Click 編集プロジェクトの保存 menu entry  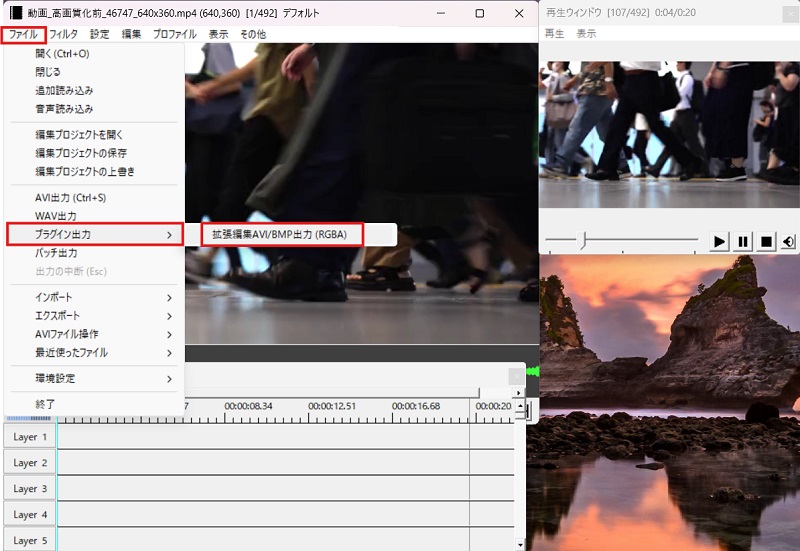click(81, 153)
